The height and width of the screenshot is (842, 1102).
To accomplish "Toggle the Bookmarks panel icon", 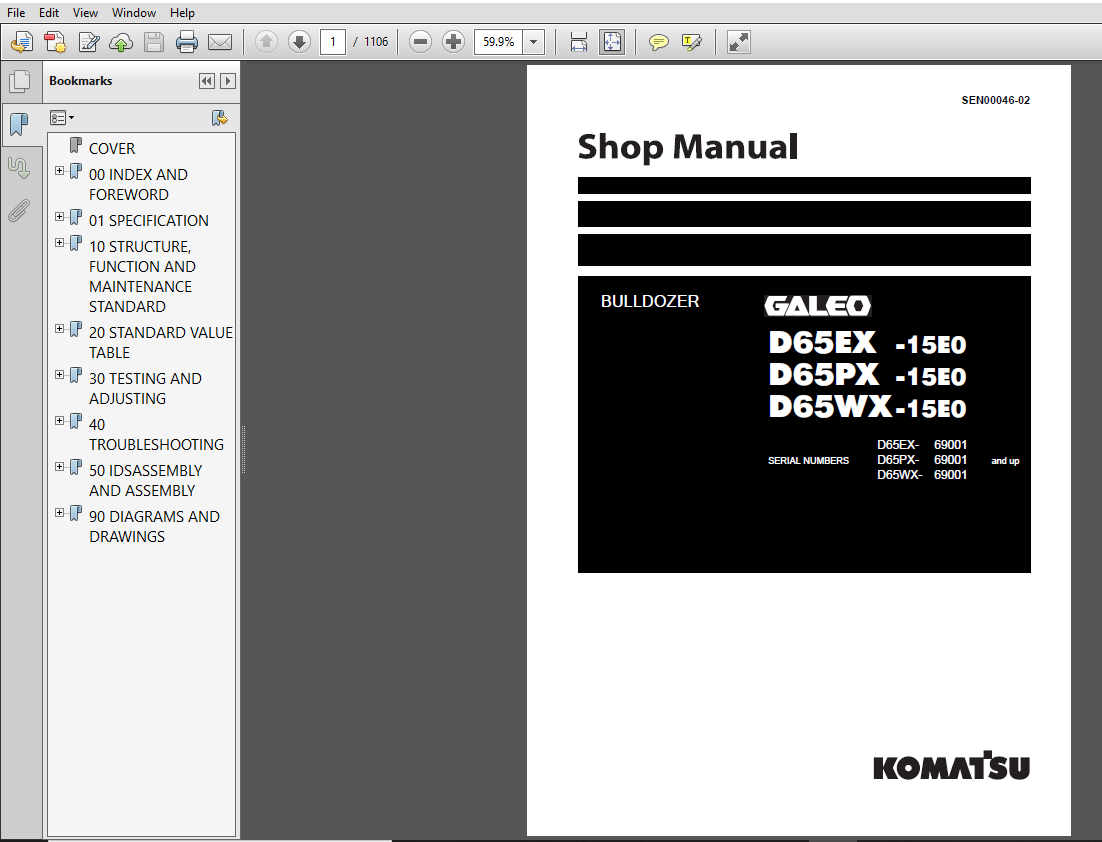I will click(x=19, y=125).
